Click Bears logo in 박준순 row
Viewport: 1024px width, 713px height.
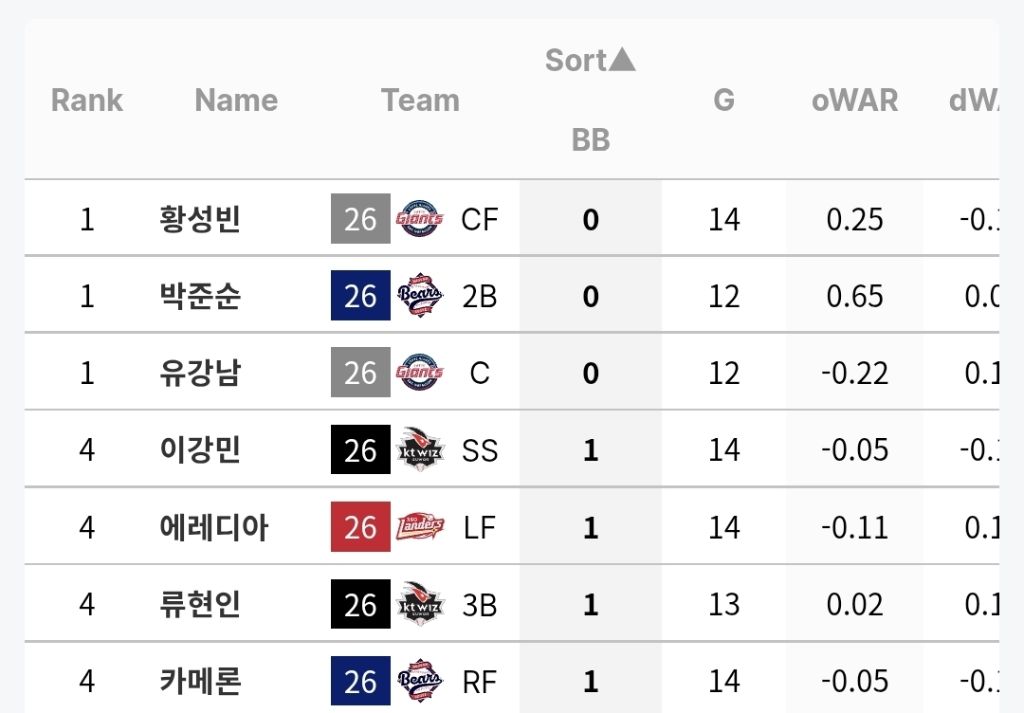click(x=420, y=296)
